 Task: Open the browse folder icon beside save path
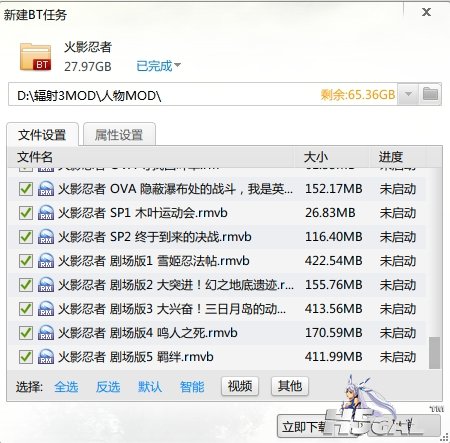(x=430, y=94)
